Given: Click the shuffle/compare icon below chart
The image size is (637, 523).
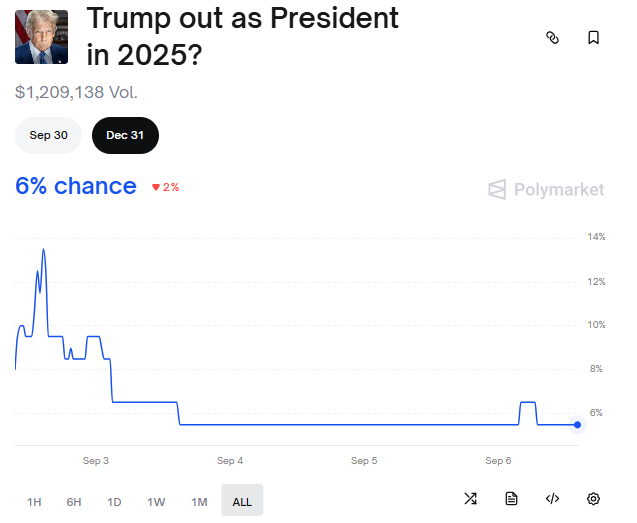Looking at the screenshot, I should [470, 499].
